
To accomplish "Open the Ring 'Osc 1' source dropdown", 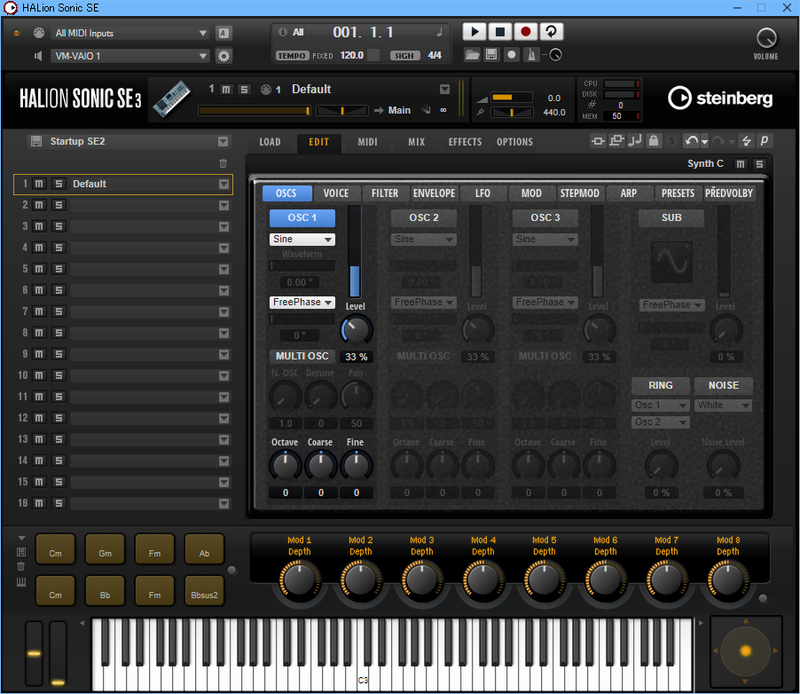I will [661, 405].
